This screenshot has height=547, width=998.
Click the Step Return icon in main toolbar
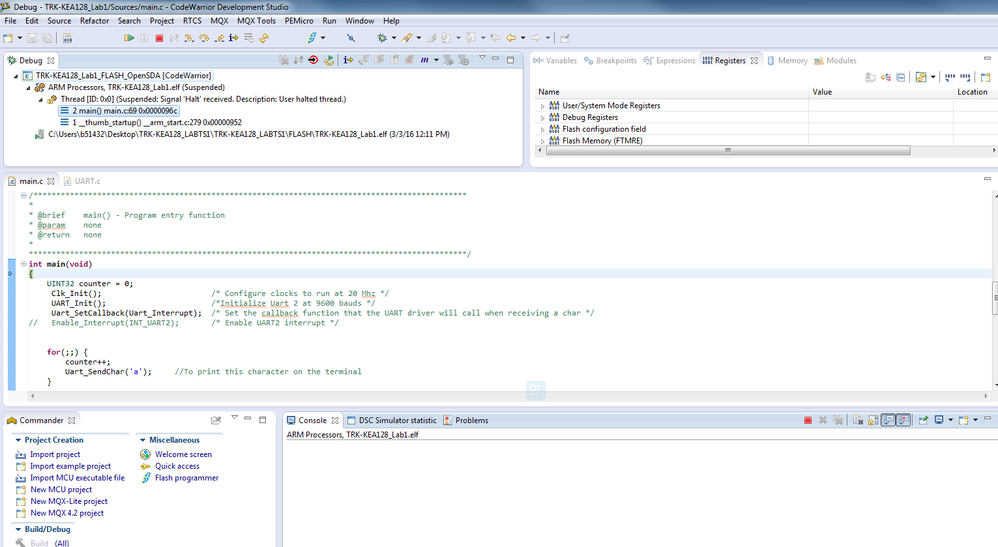click(219, 38)
